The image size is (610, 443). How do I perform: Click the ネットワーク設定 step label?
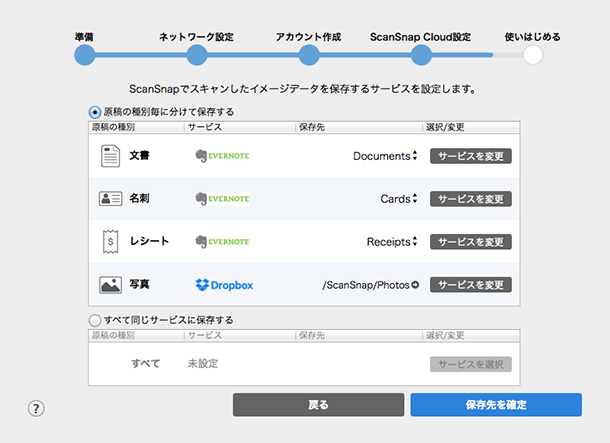coord(196,37)
